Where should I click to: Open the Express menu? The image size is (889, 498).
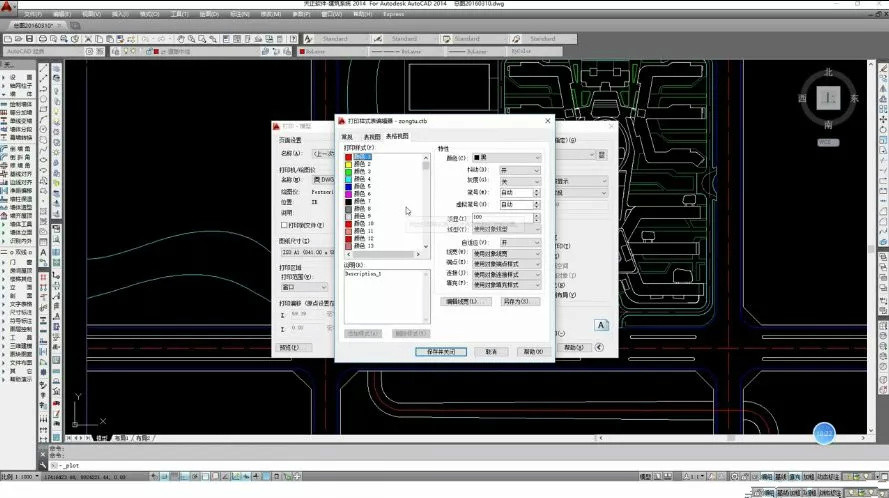pyautogui.click(x=394, y=15)
